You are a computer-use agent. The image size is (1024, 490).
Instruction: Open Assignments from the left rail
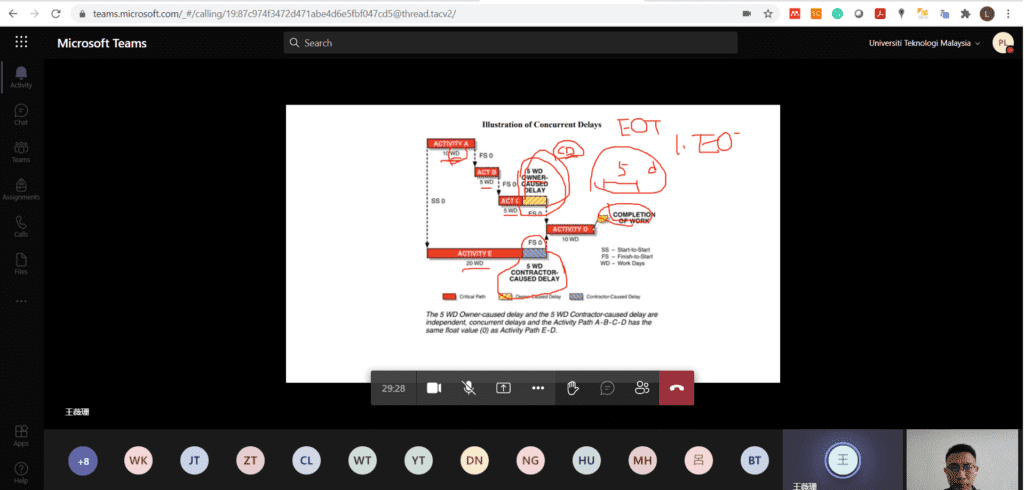[21, 189]
